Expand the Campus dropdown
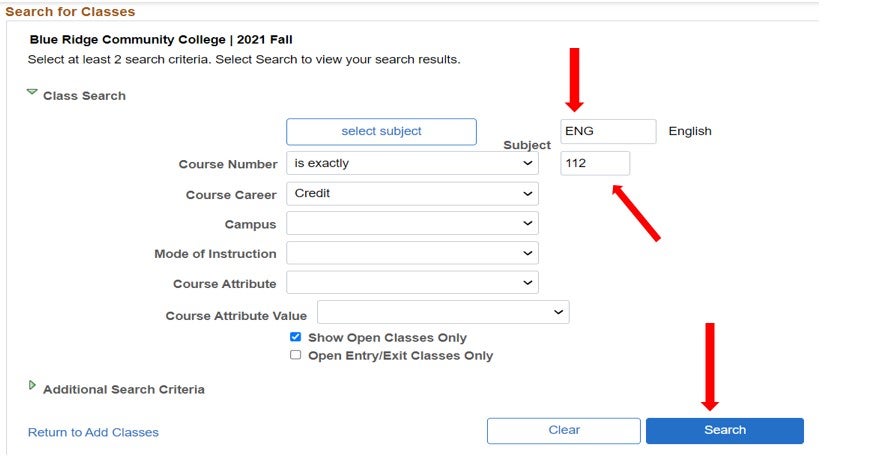Viewport: 877px width, 464px height. [412, 223]
